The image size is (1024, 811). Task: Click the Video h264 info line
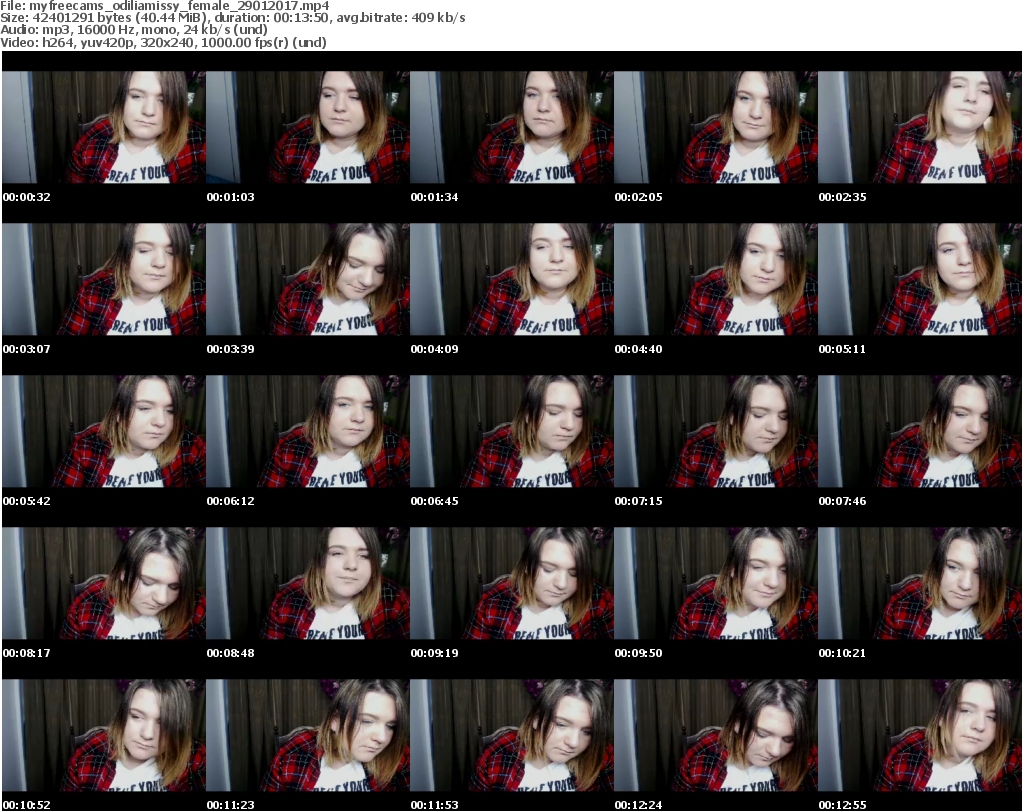(x=163, y=42)
